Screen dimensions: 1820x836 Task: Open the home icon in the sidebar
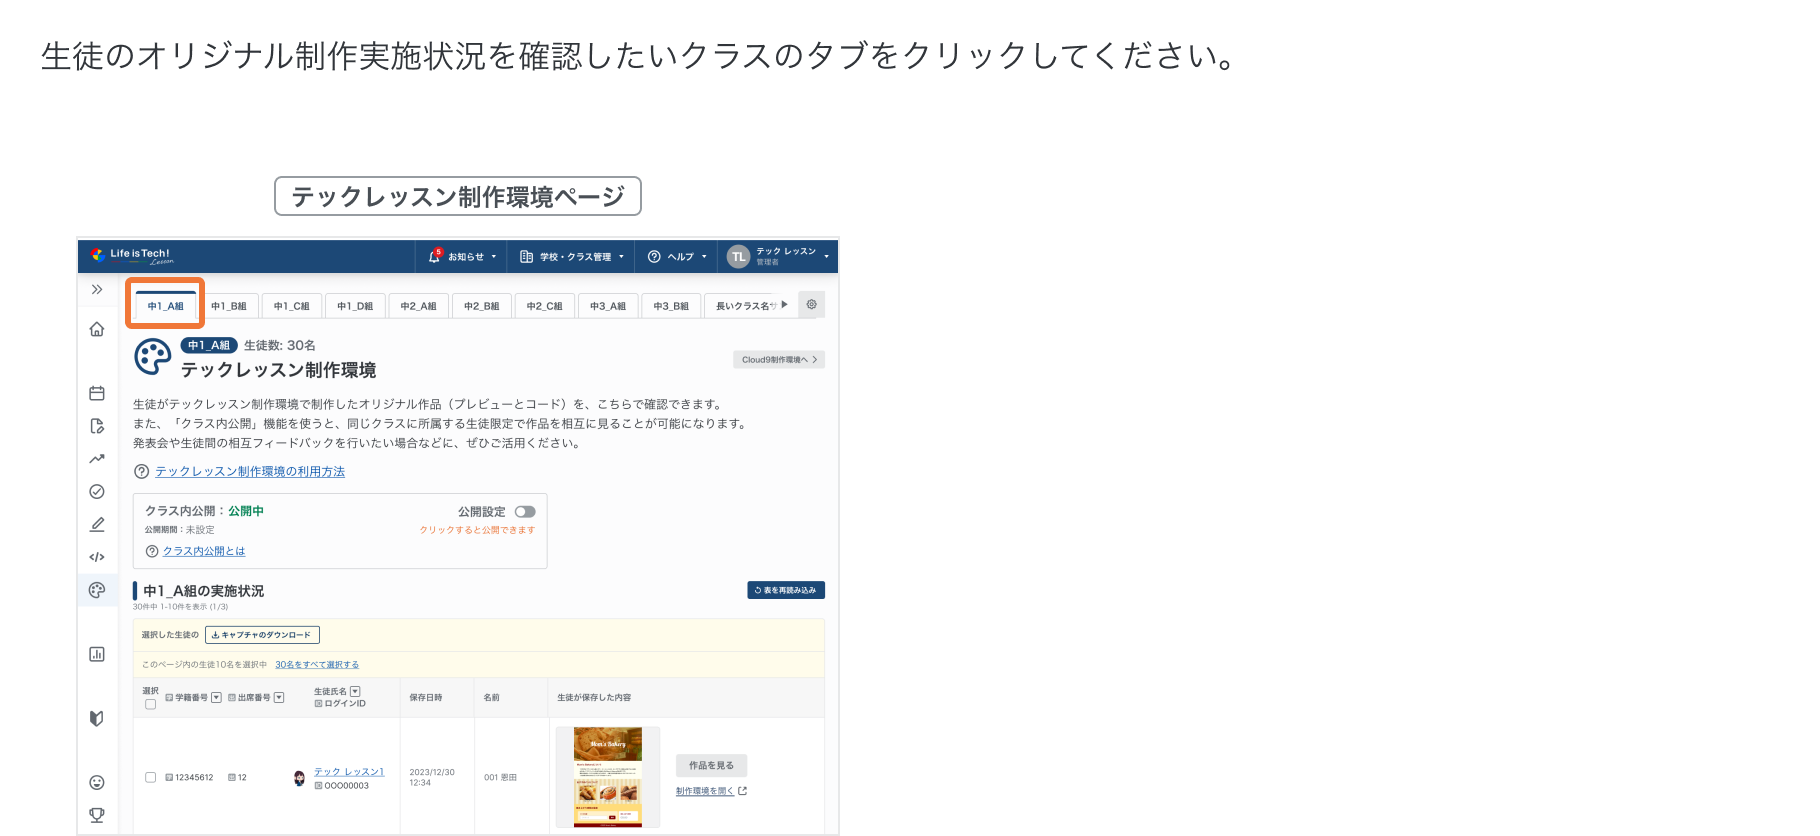97,329
